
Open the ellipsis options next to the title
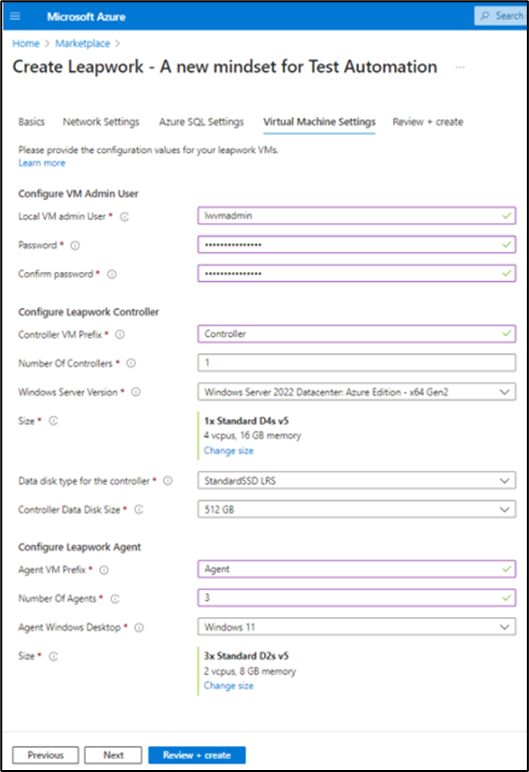(460, 67)
